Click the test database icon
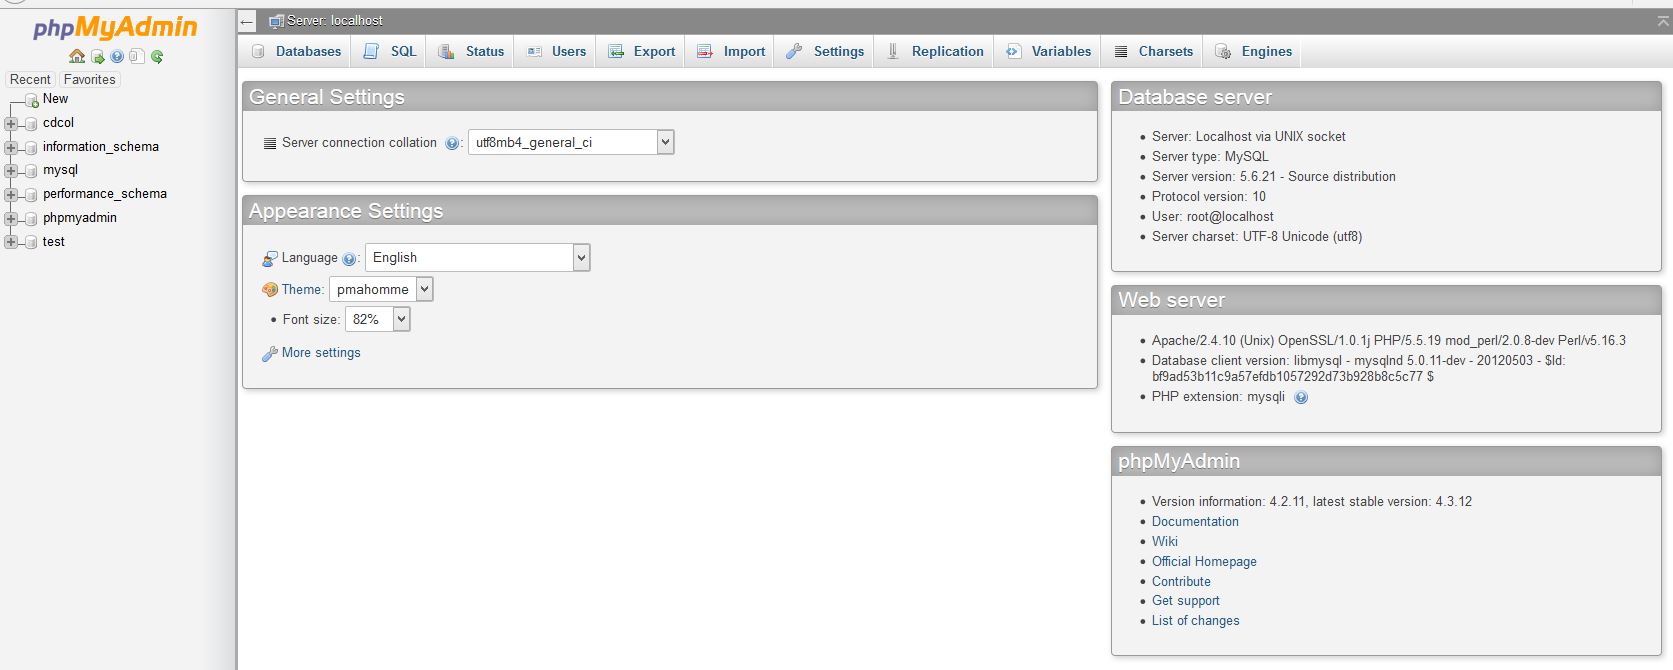 [31, 242]
